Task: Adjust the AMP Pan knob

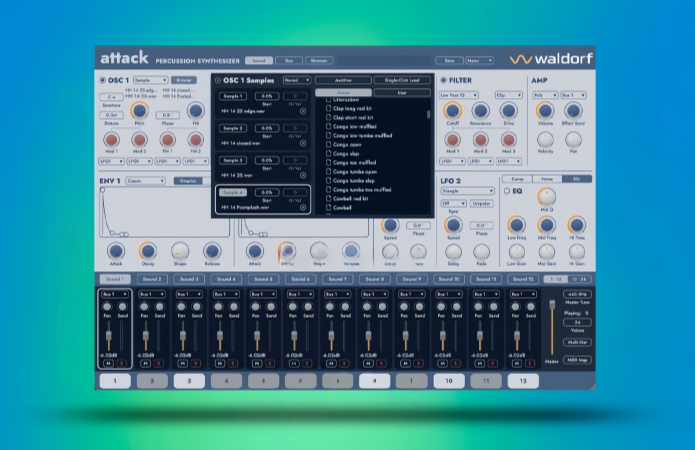Action: [x=573, y=140]
